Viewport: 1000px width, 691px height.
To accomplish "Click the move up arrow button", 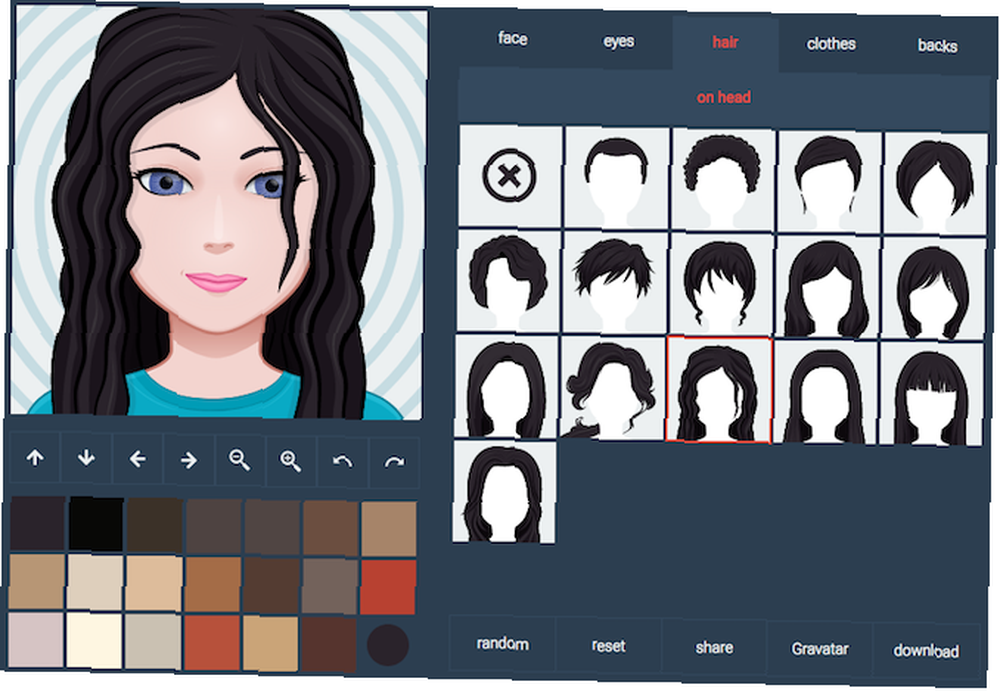I will [35, 457].
